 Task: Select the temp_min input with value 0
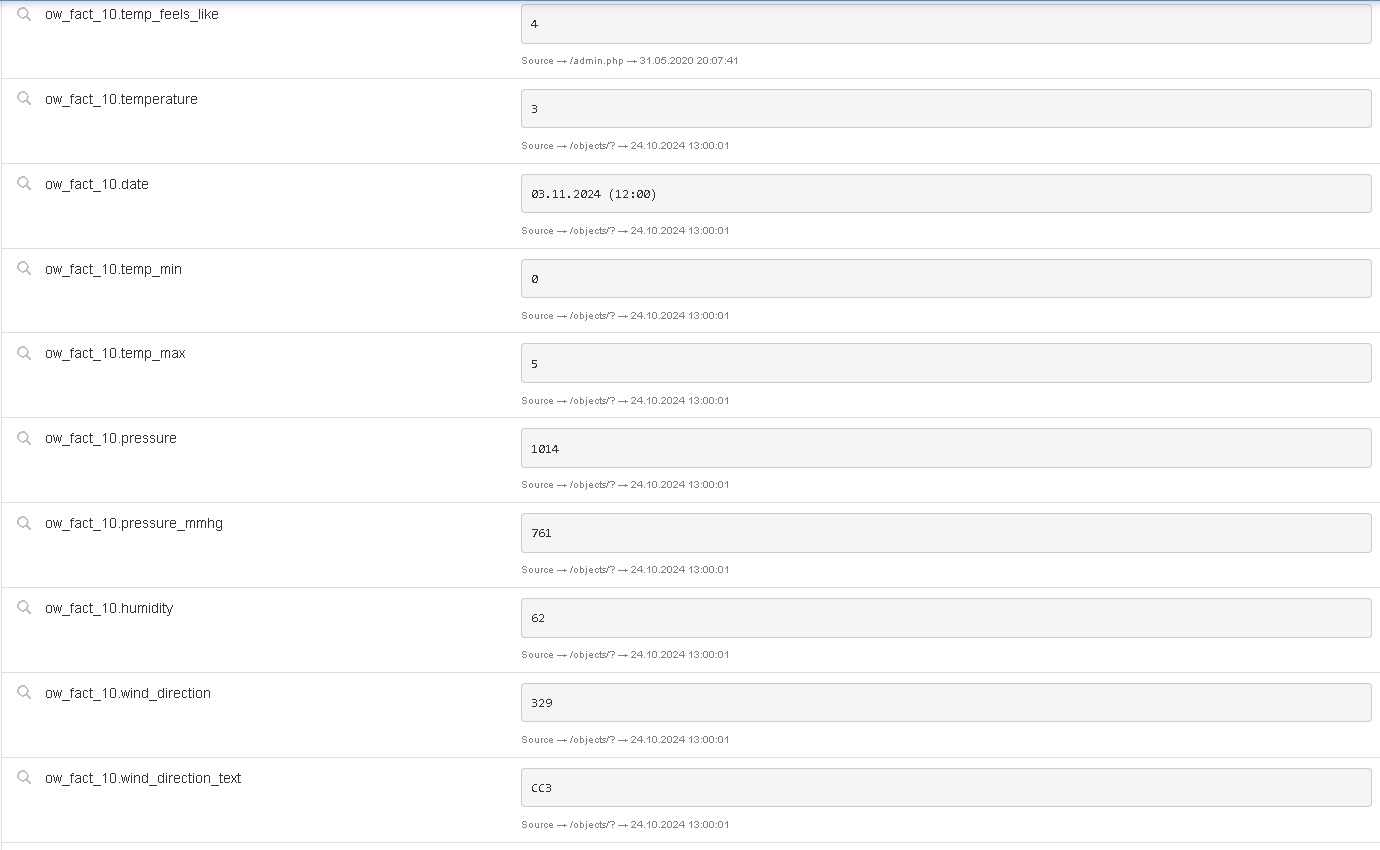pyautogui.click(x=945, y=279)
